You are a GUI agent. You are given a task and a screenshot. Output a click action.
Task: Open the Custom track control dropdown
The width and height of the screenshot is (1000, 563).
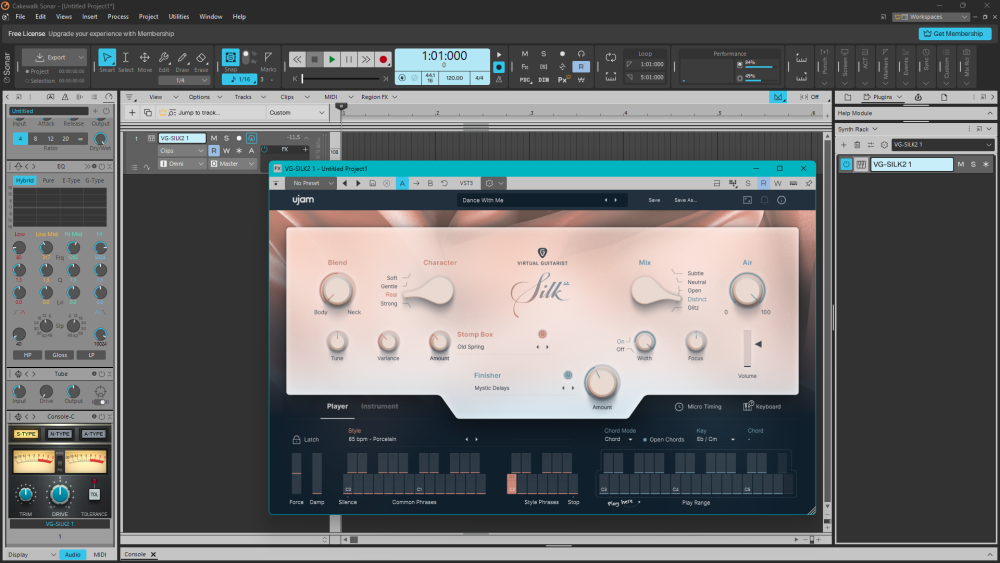pyautogui.click(x=297, y=112)
